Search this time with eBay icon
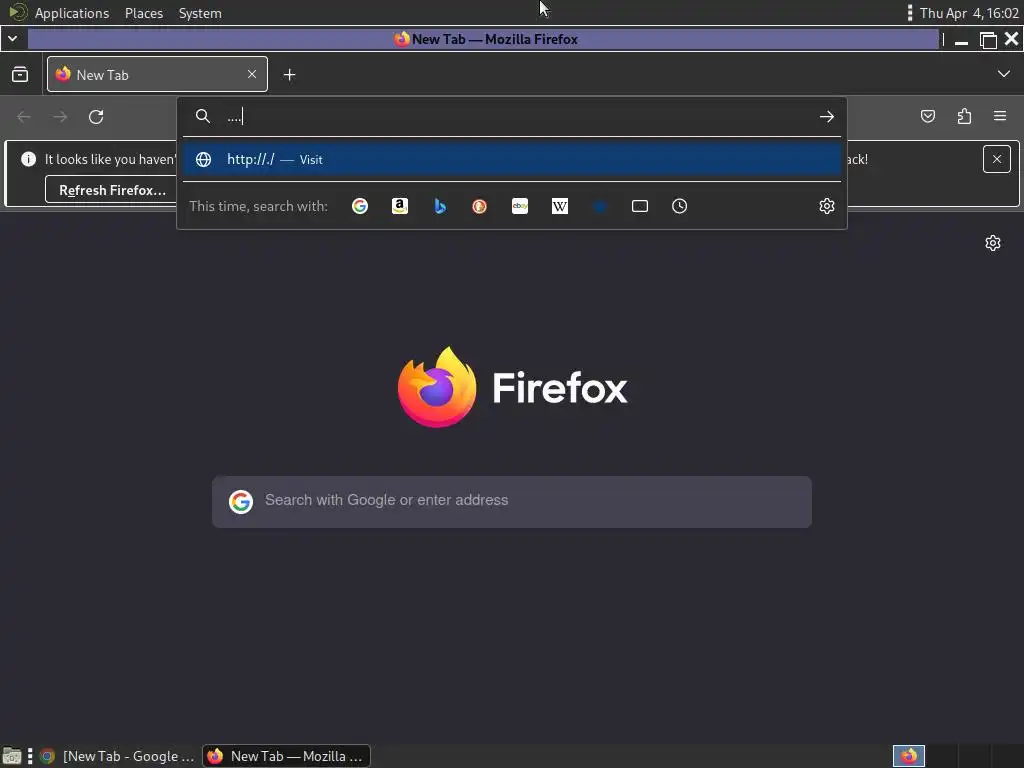1024x768 pixels. point(520,206)
